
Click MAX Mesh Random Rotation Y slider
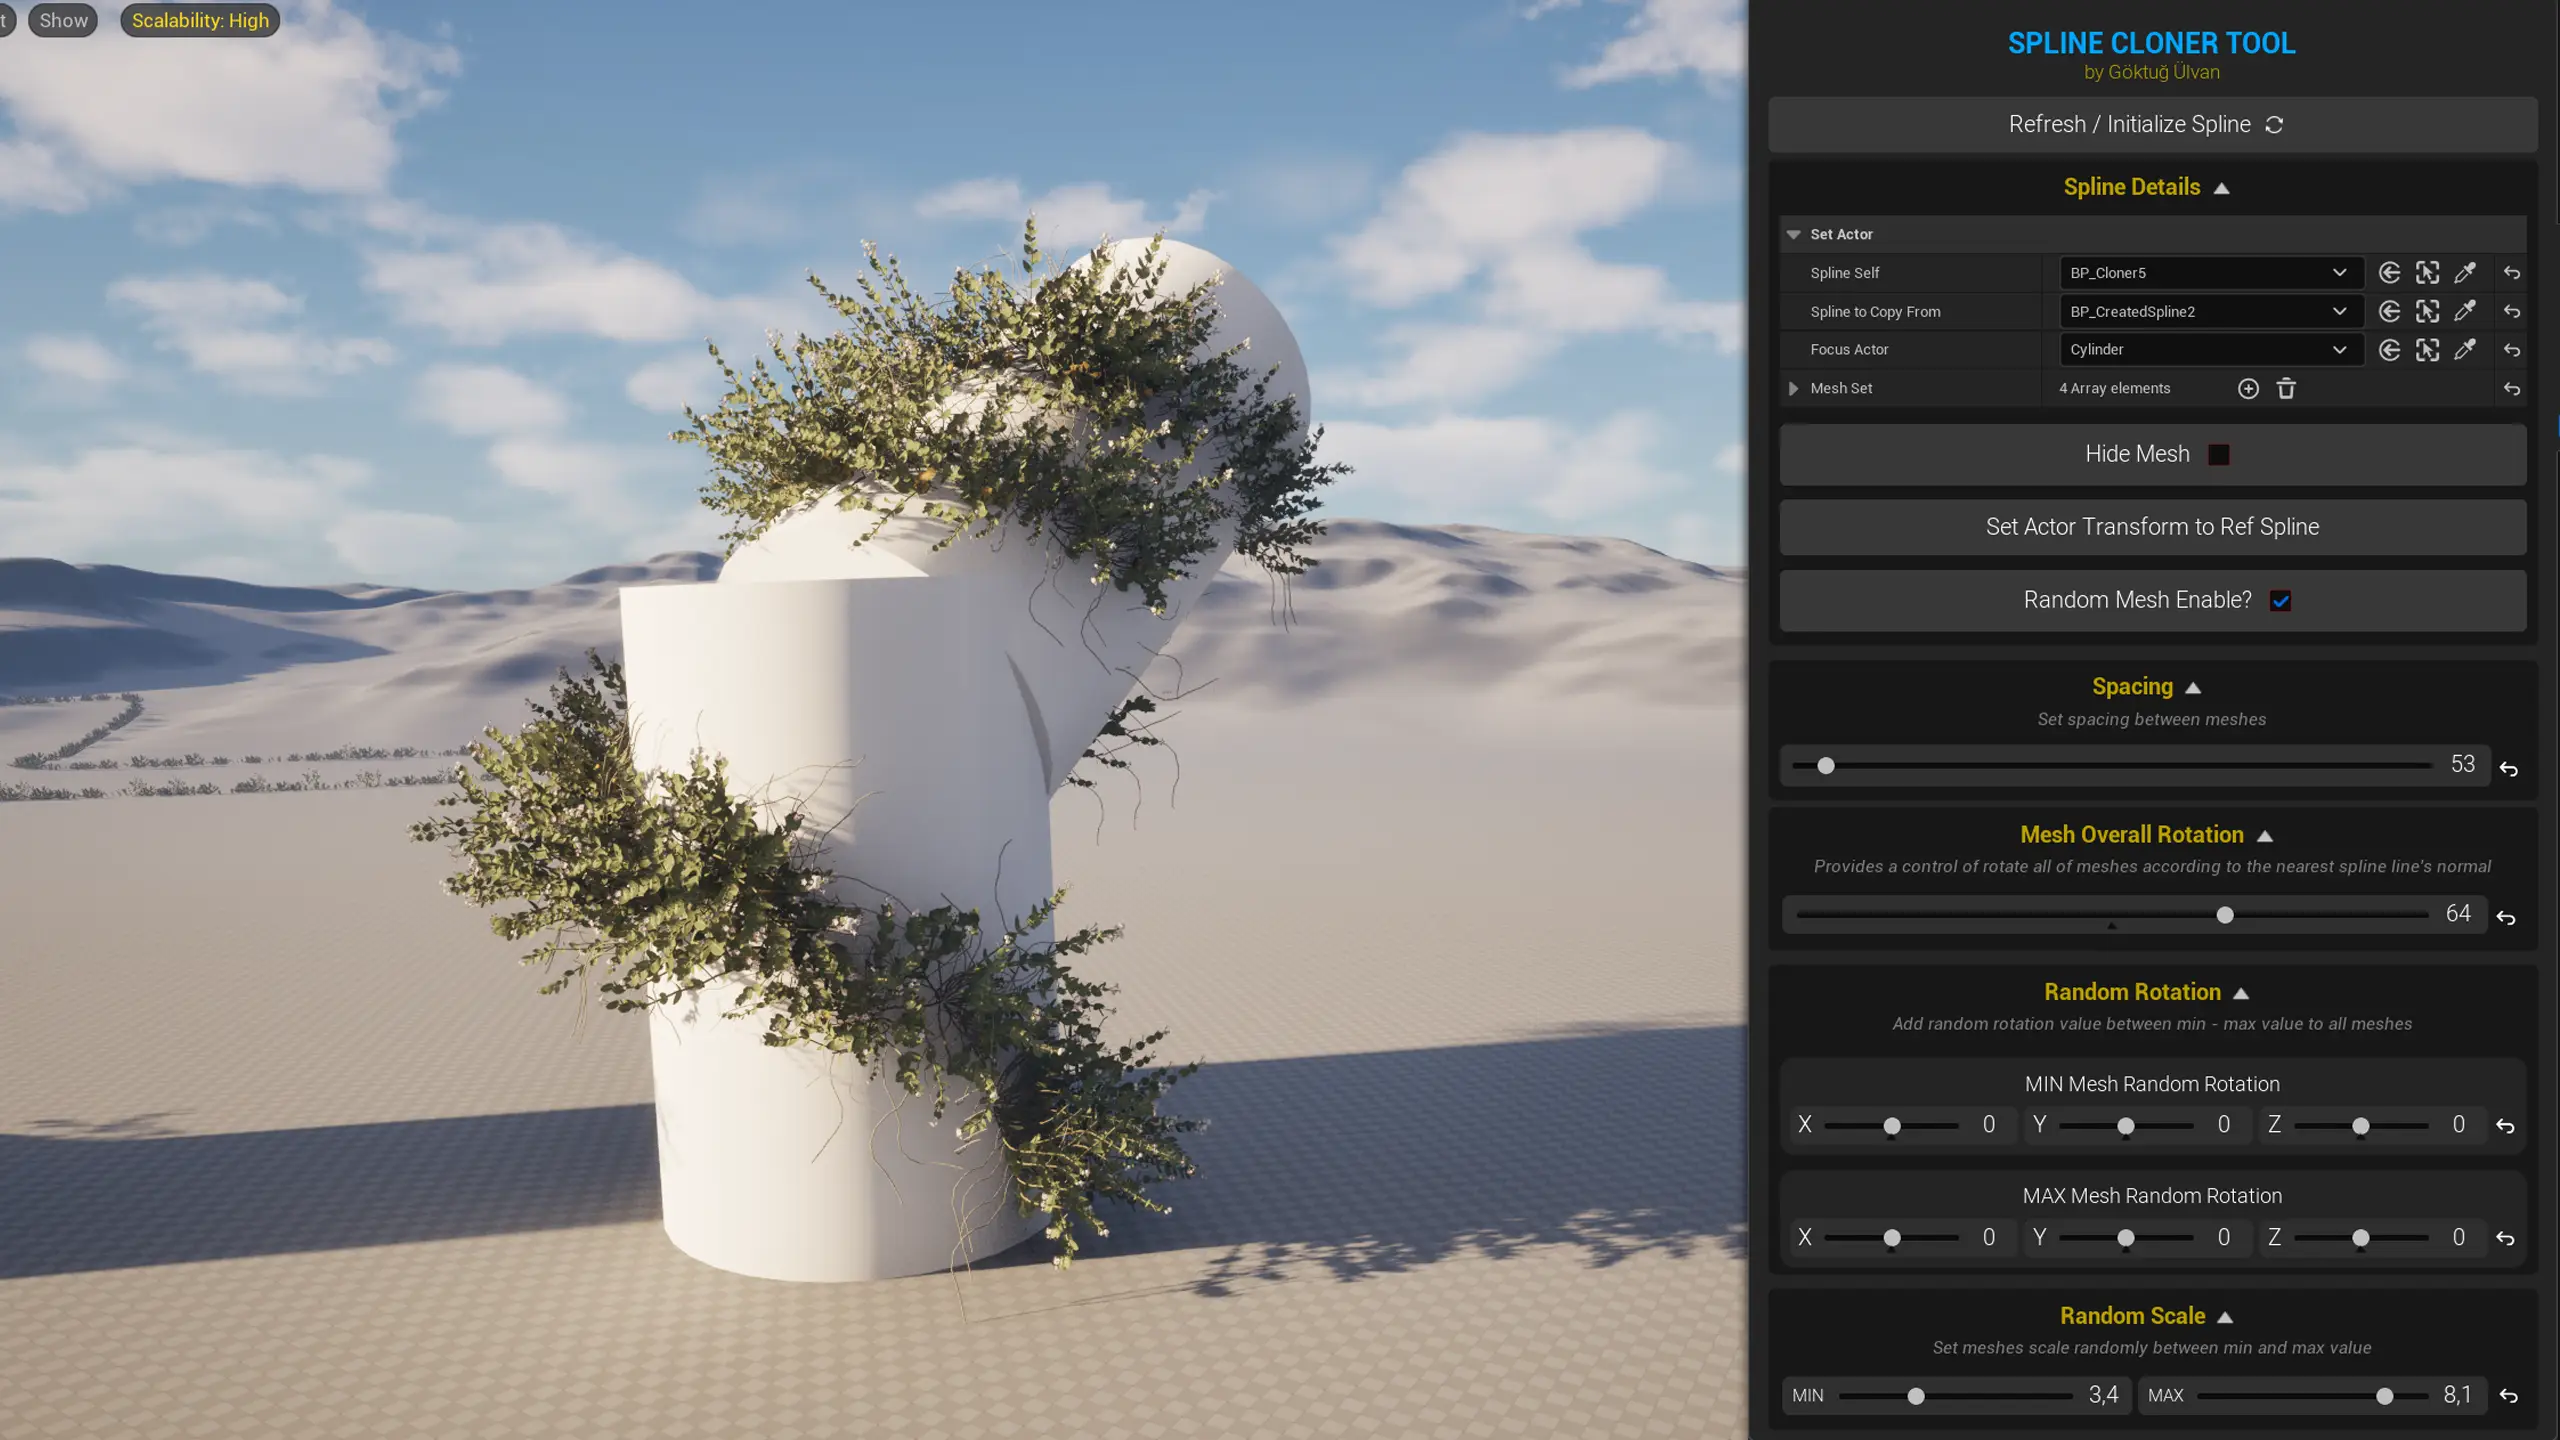(2126, 1238)
